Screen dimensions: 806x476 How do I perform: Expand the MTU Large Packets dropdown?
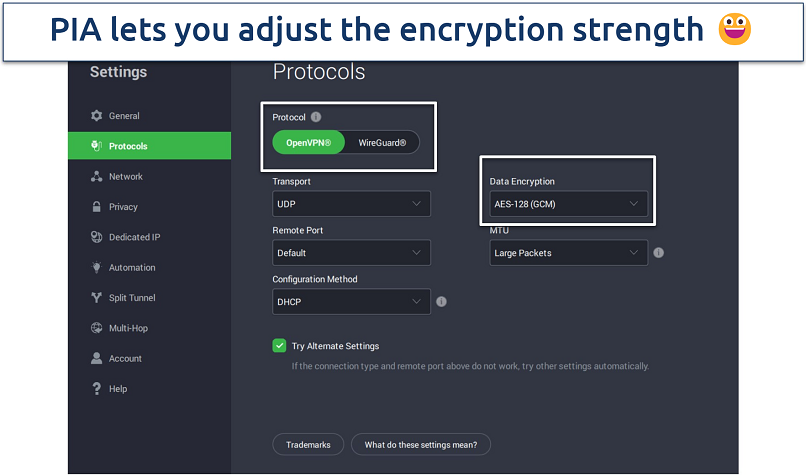click(568, 253)
